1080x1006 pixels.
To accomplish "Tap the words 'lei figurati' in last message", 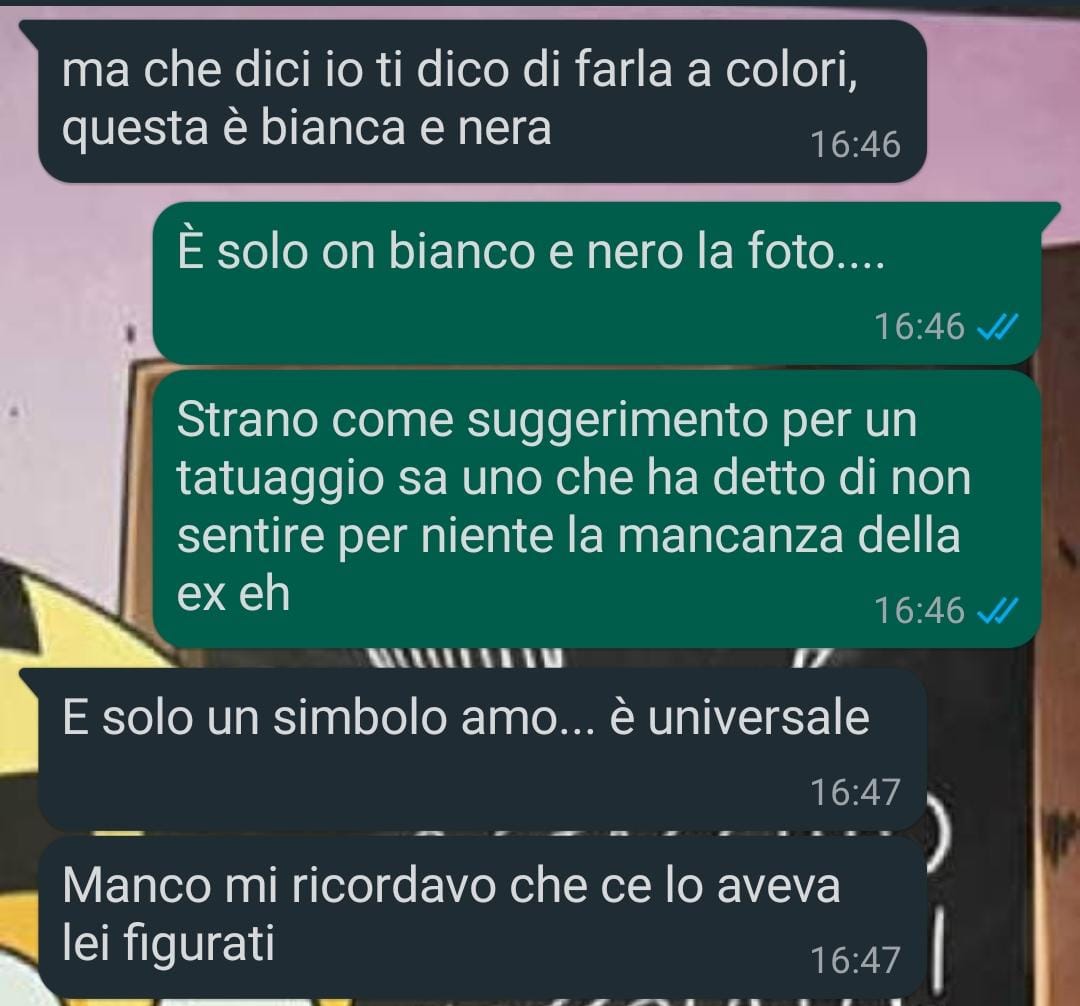I will [168, 945].
